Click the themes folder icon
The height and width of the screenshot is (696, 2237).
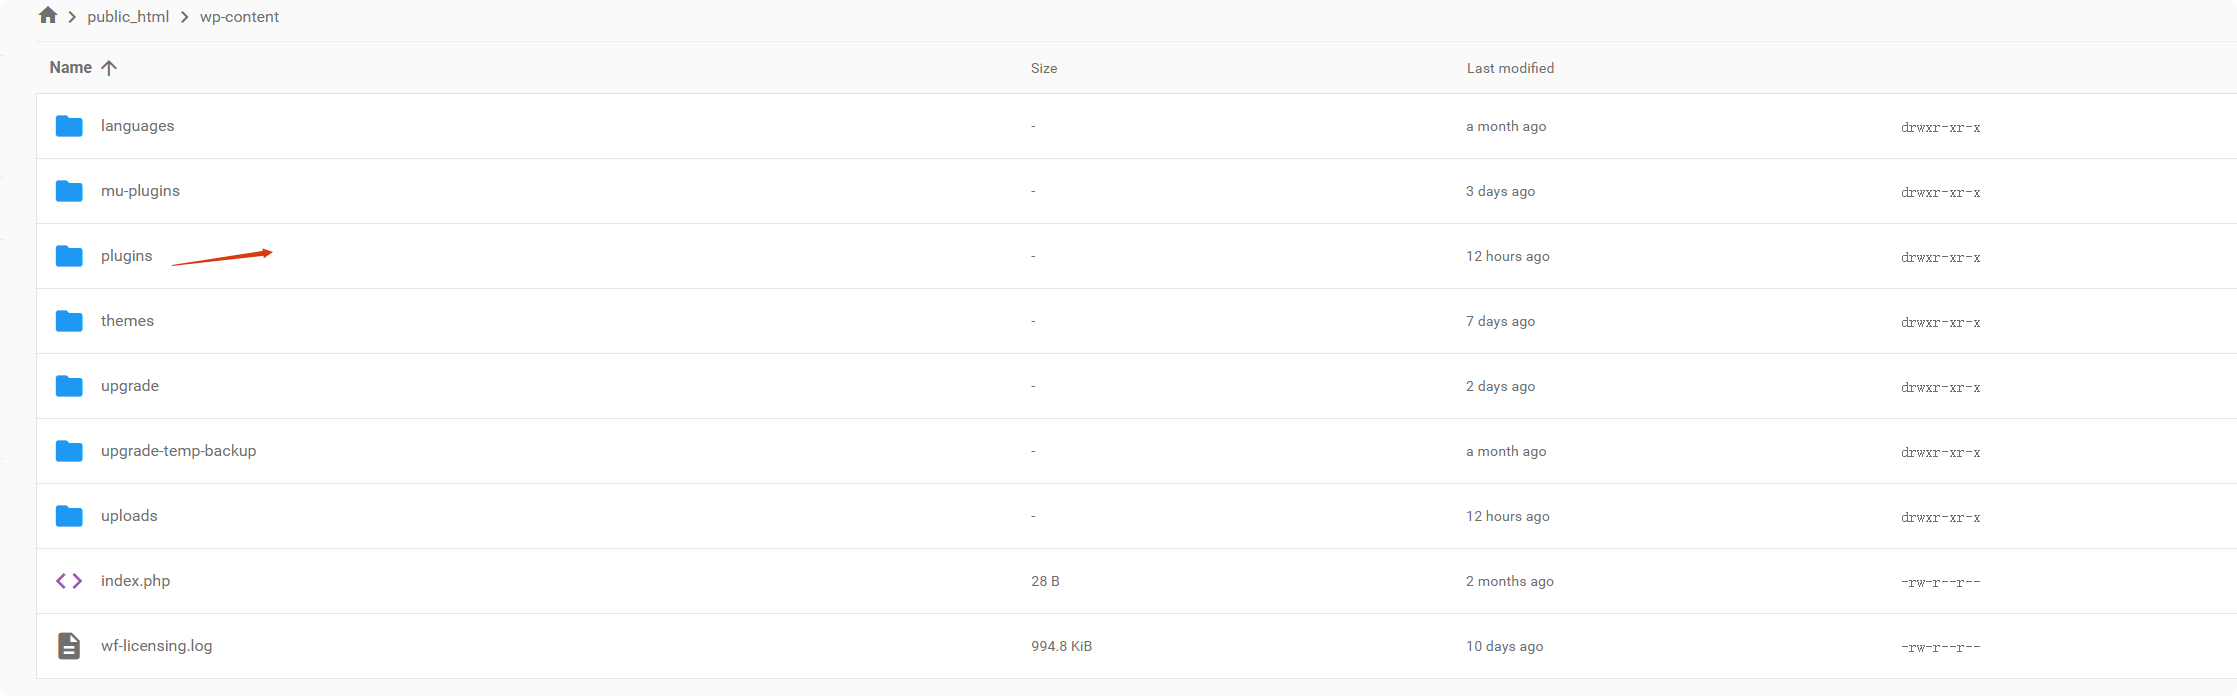pyautogui.click(x=69, y=321)
